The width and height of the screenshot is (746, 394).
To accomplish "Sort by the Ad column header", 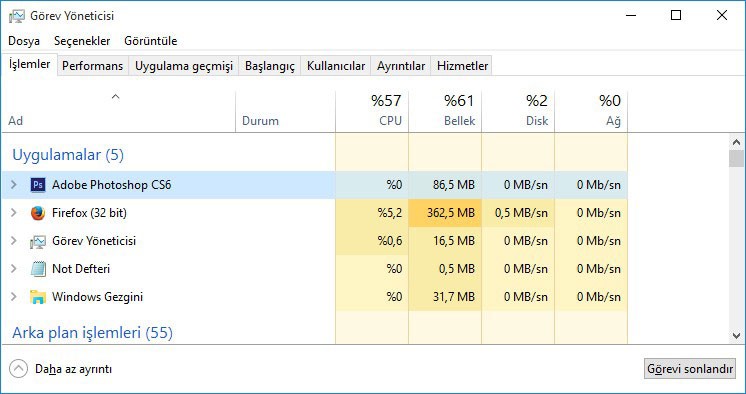I will click(118, 111).
